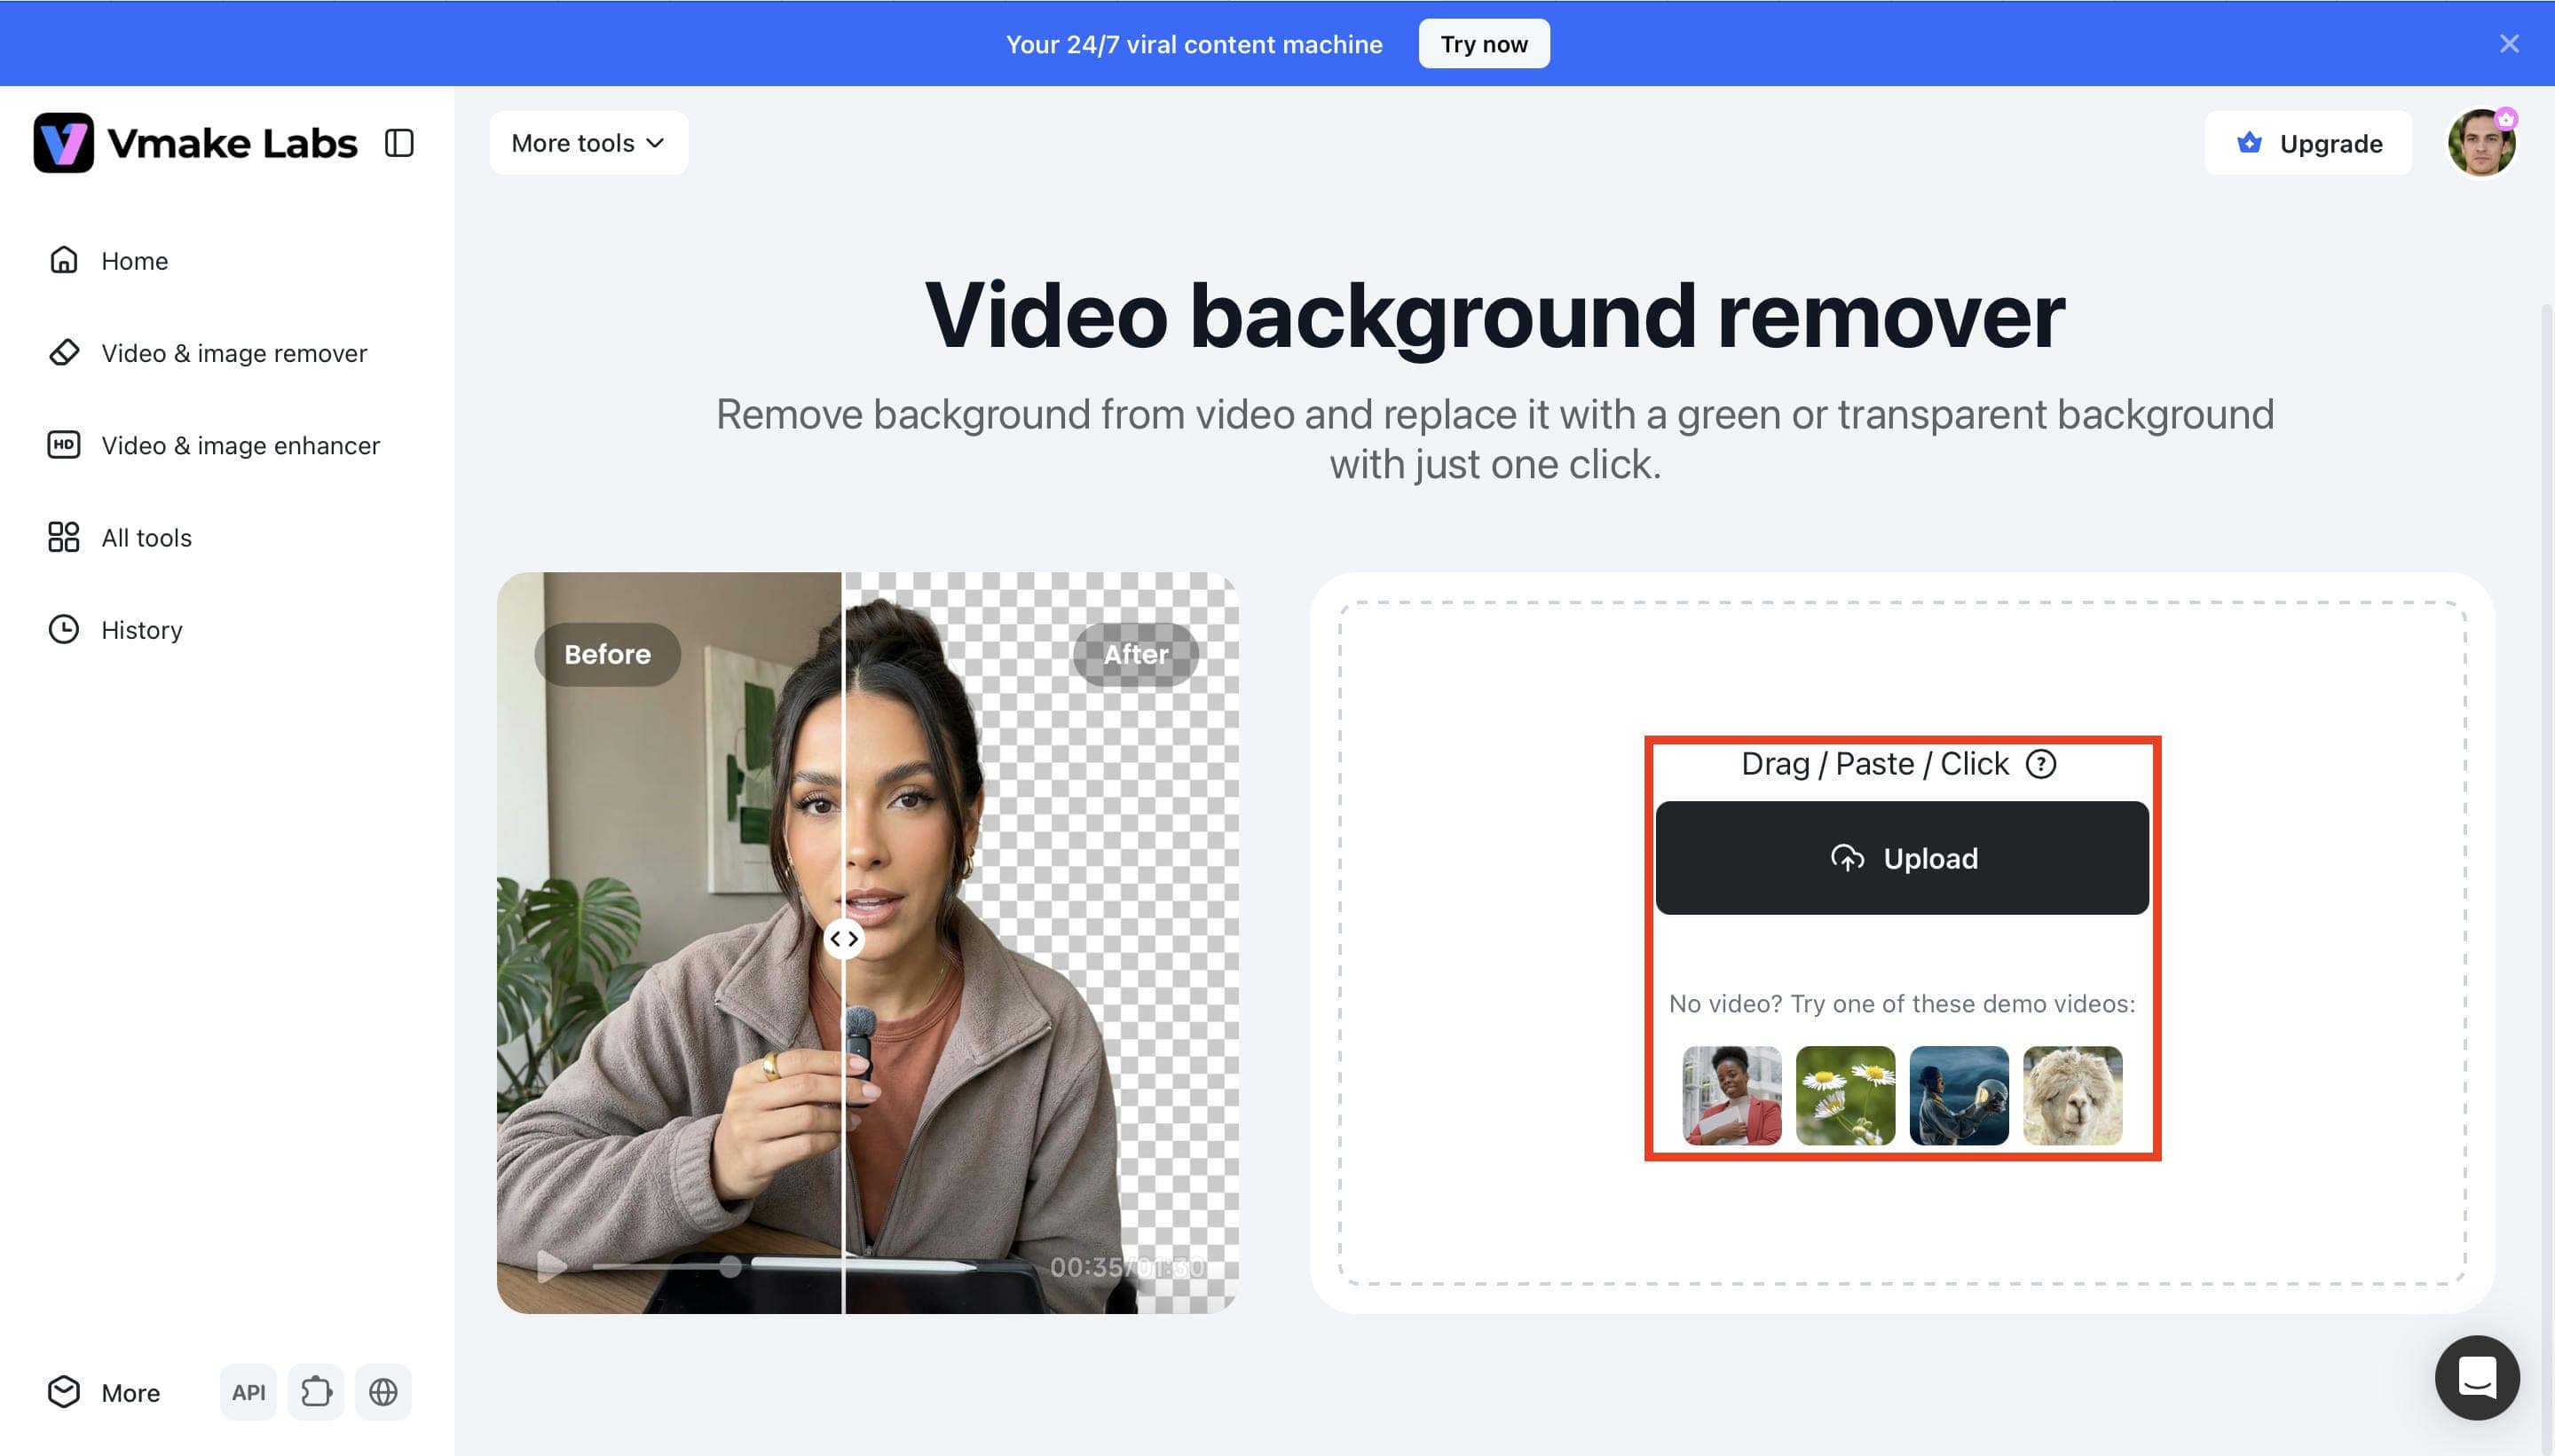Click the cloud upload icon
This screenshot has width=2555, height=1456.
[1847, 858]
